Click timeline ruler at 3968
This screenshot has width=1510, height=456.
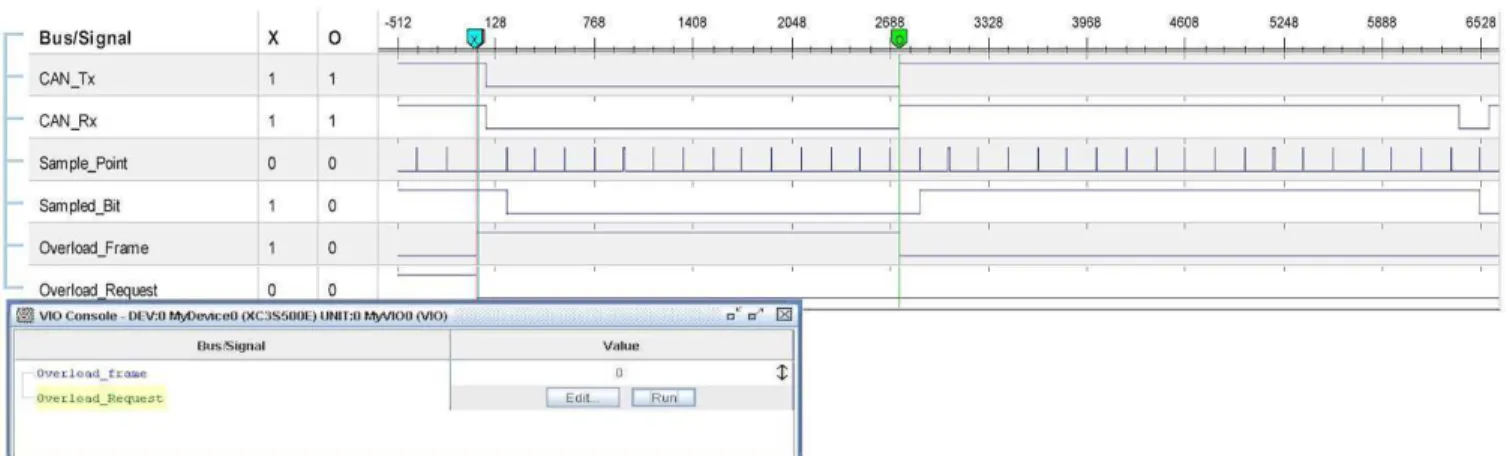(x=1085, y=24)
